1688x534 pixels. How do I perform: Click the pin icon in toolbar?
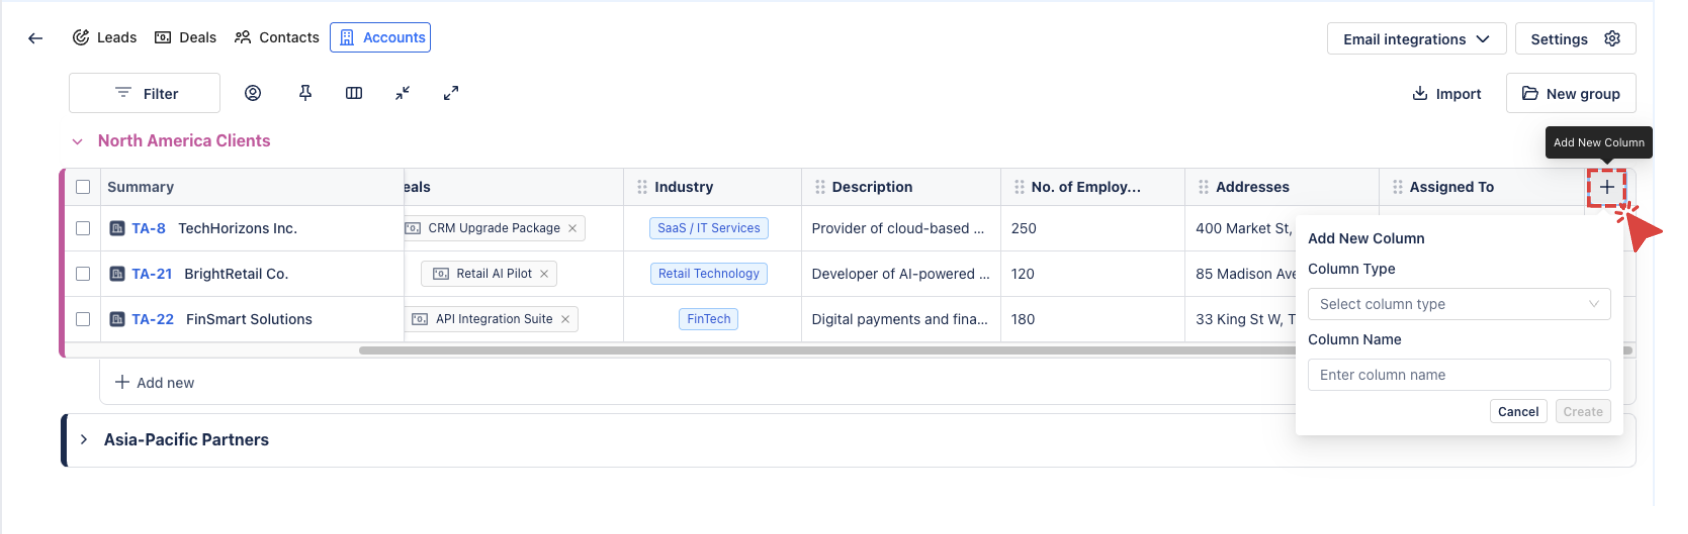[x=305, y=93]
